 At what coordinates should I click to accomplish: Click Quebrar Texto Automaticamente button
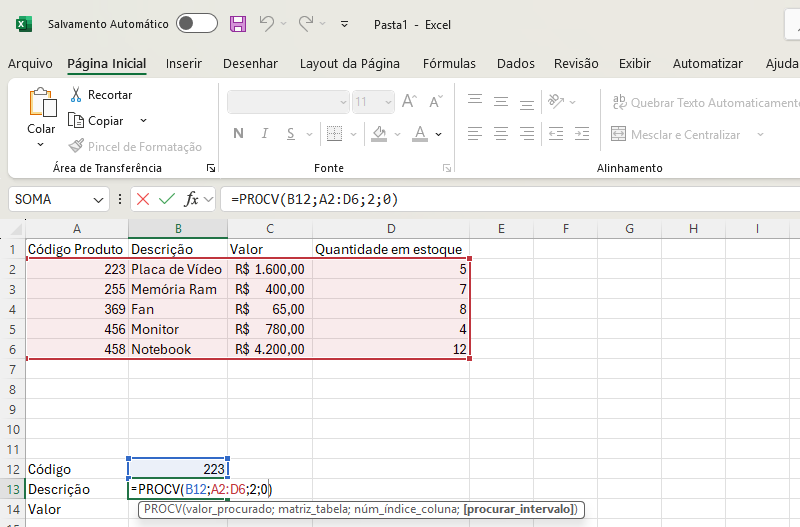[706, 103]
